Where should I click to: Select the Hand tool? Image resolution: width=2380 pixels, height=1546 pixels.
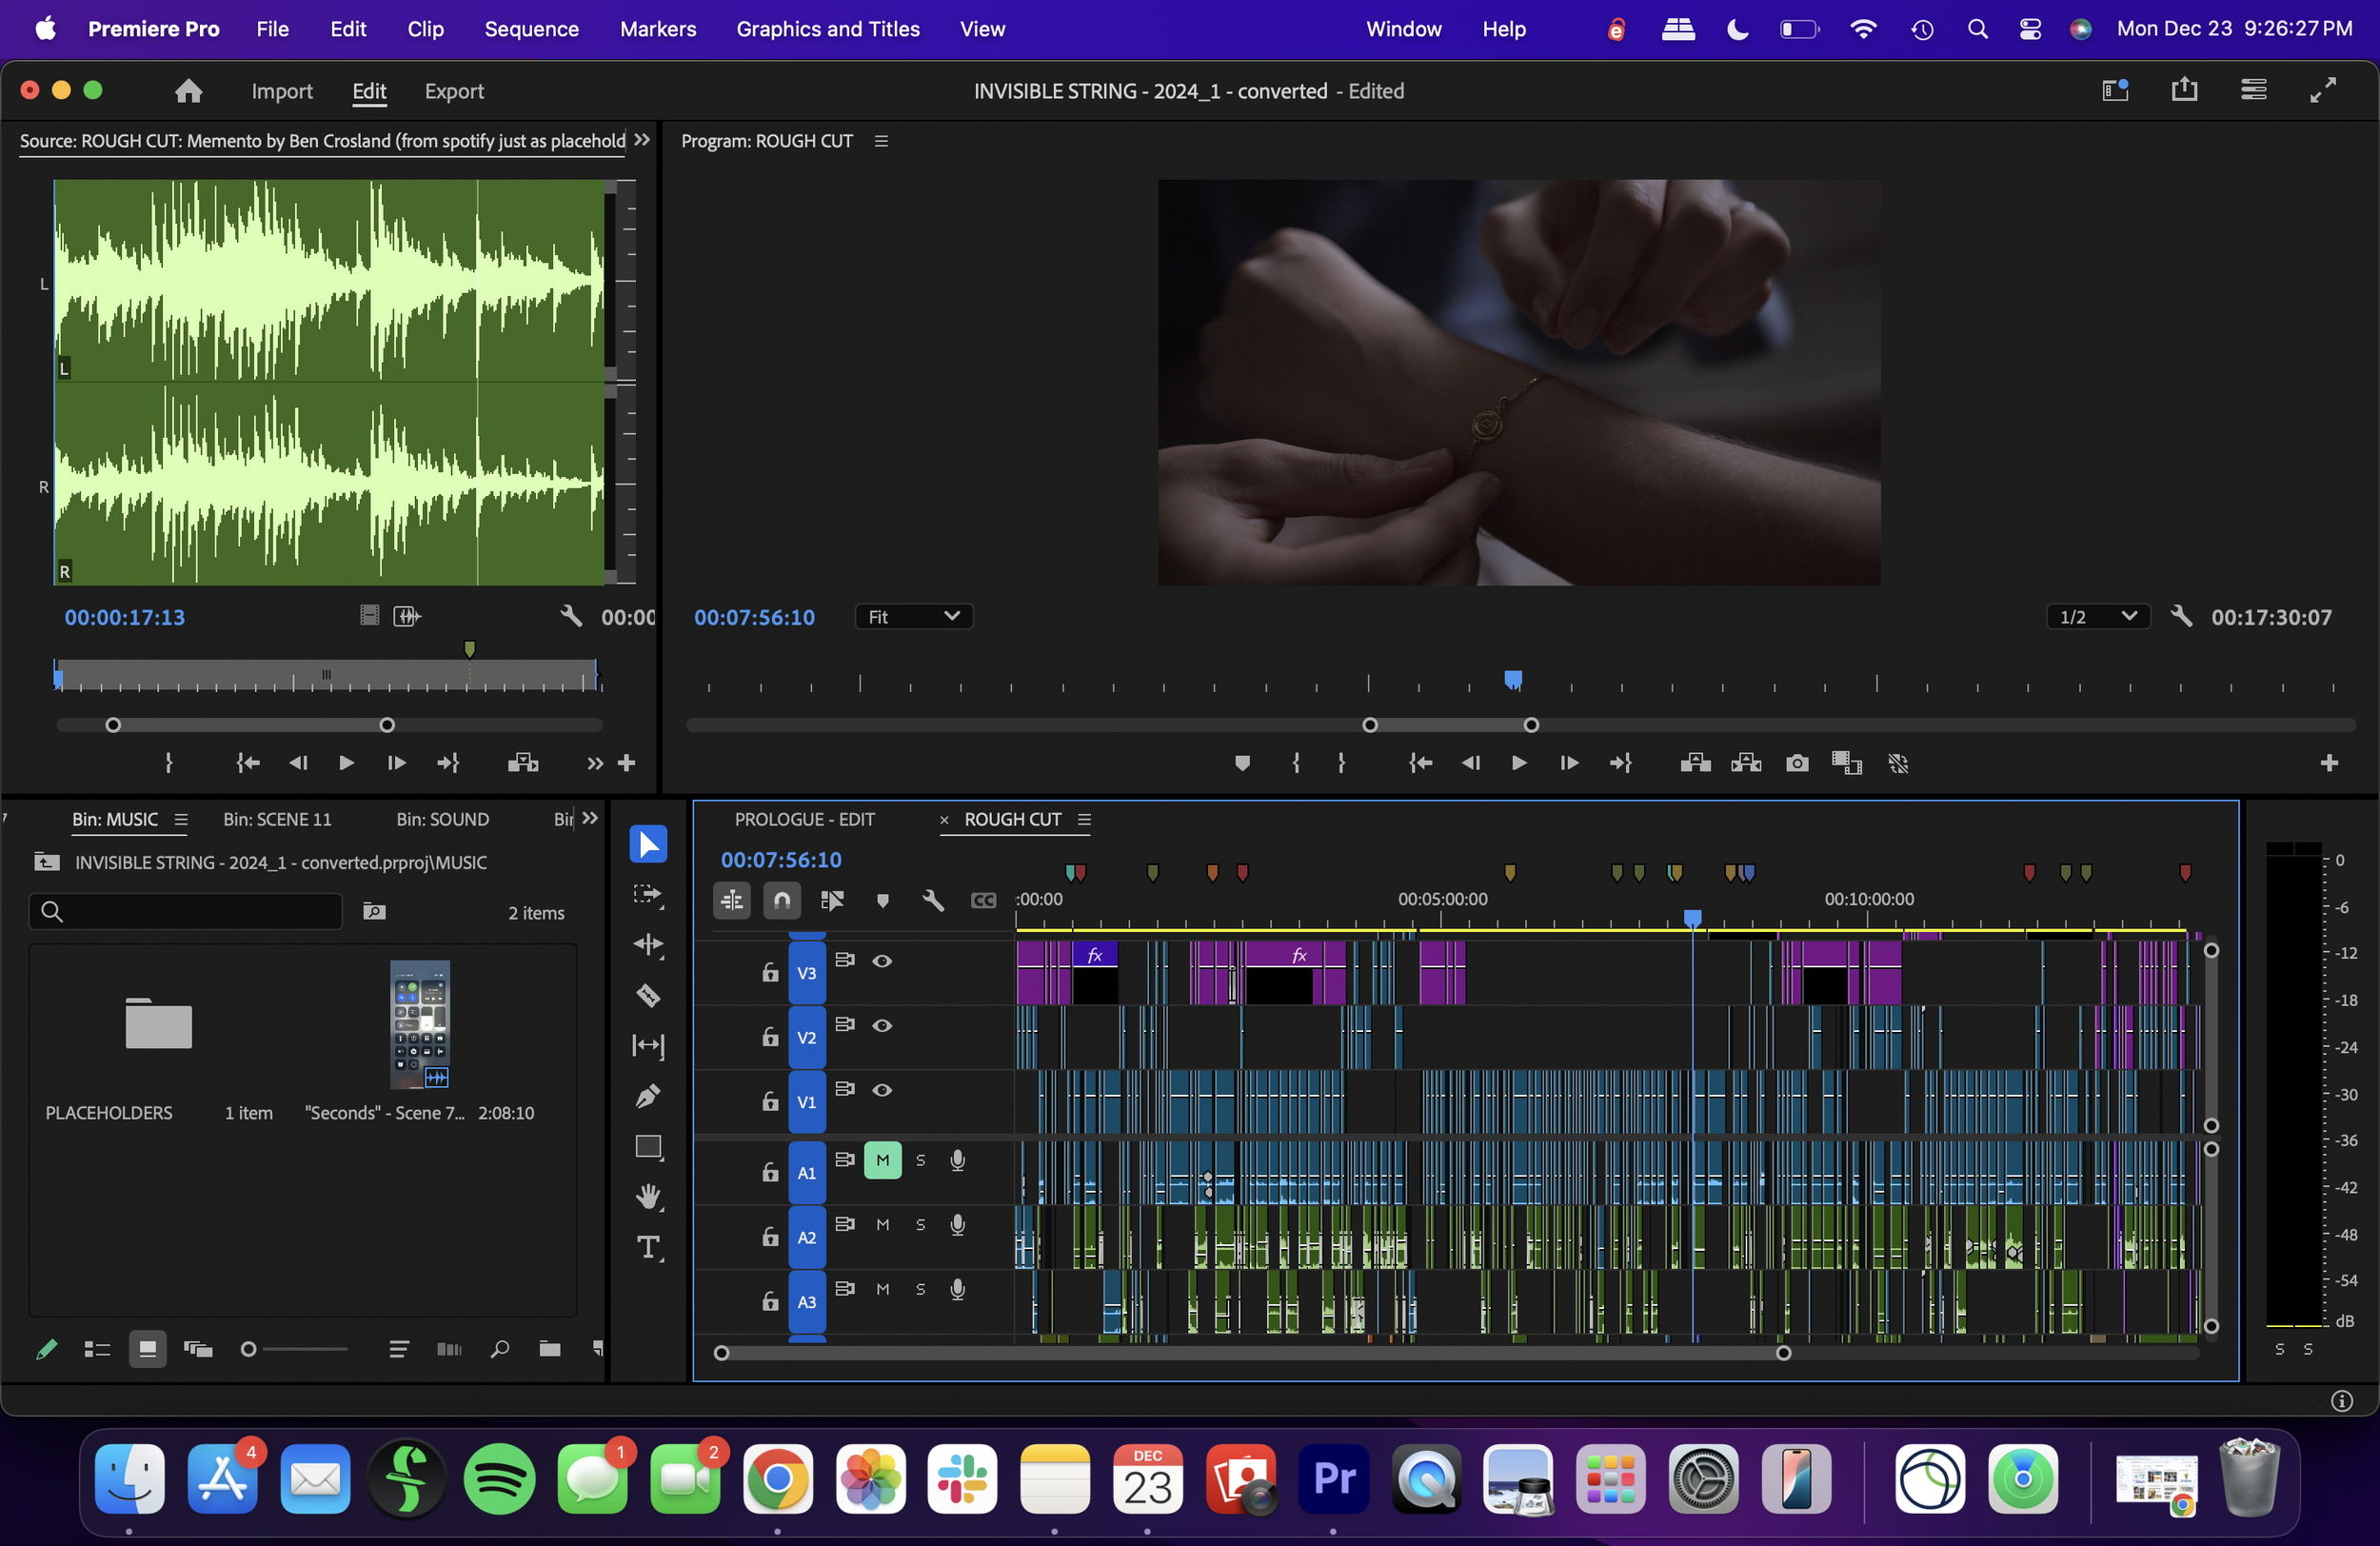coord(648,1197)
